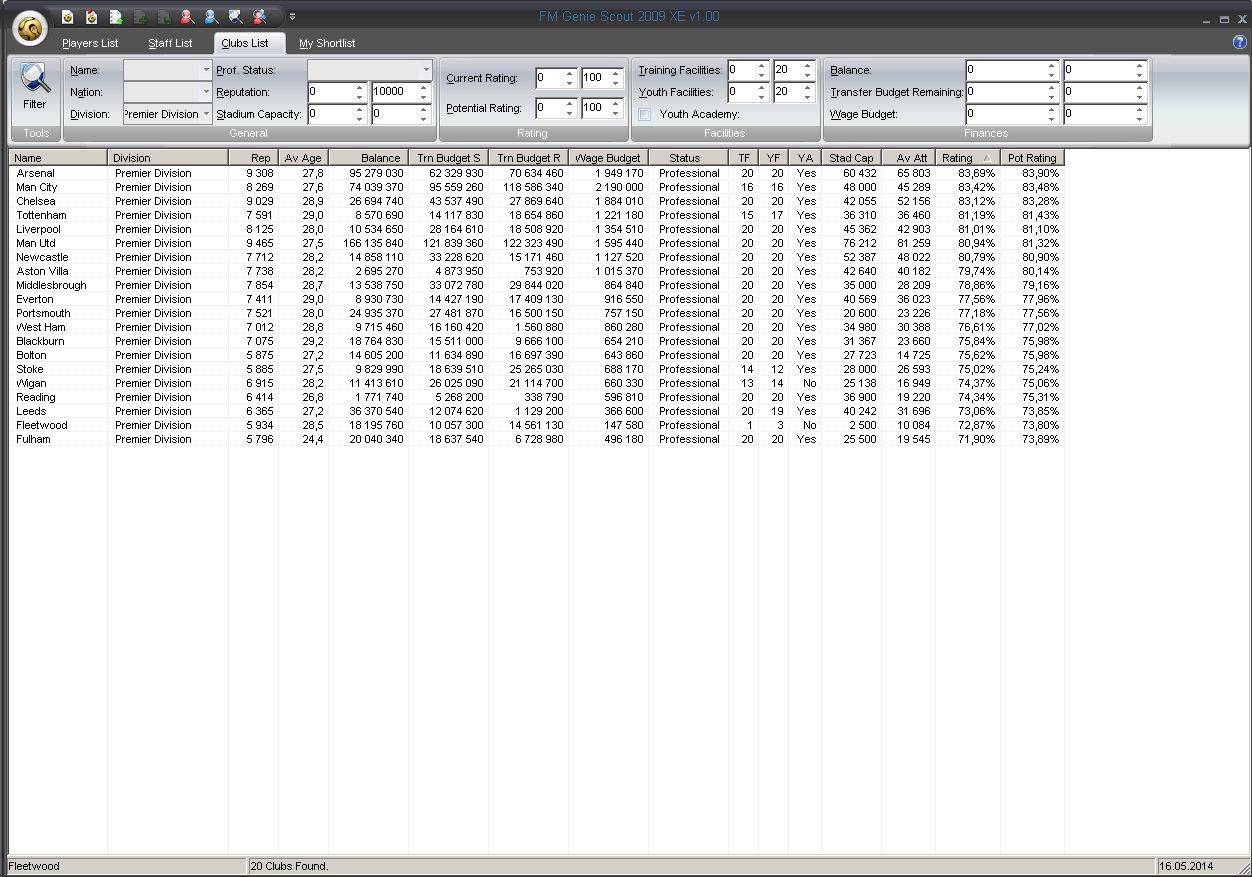
Task: Open the golden football application menu orb
Action: 30,29
